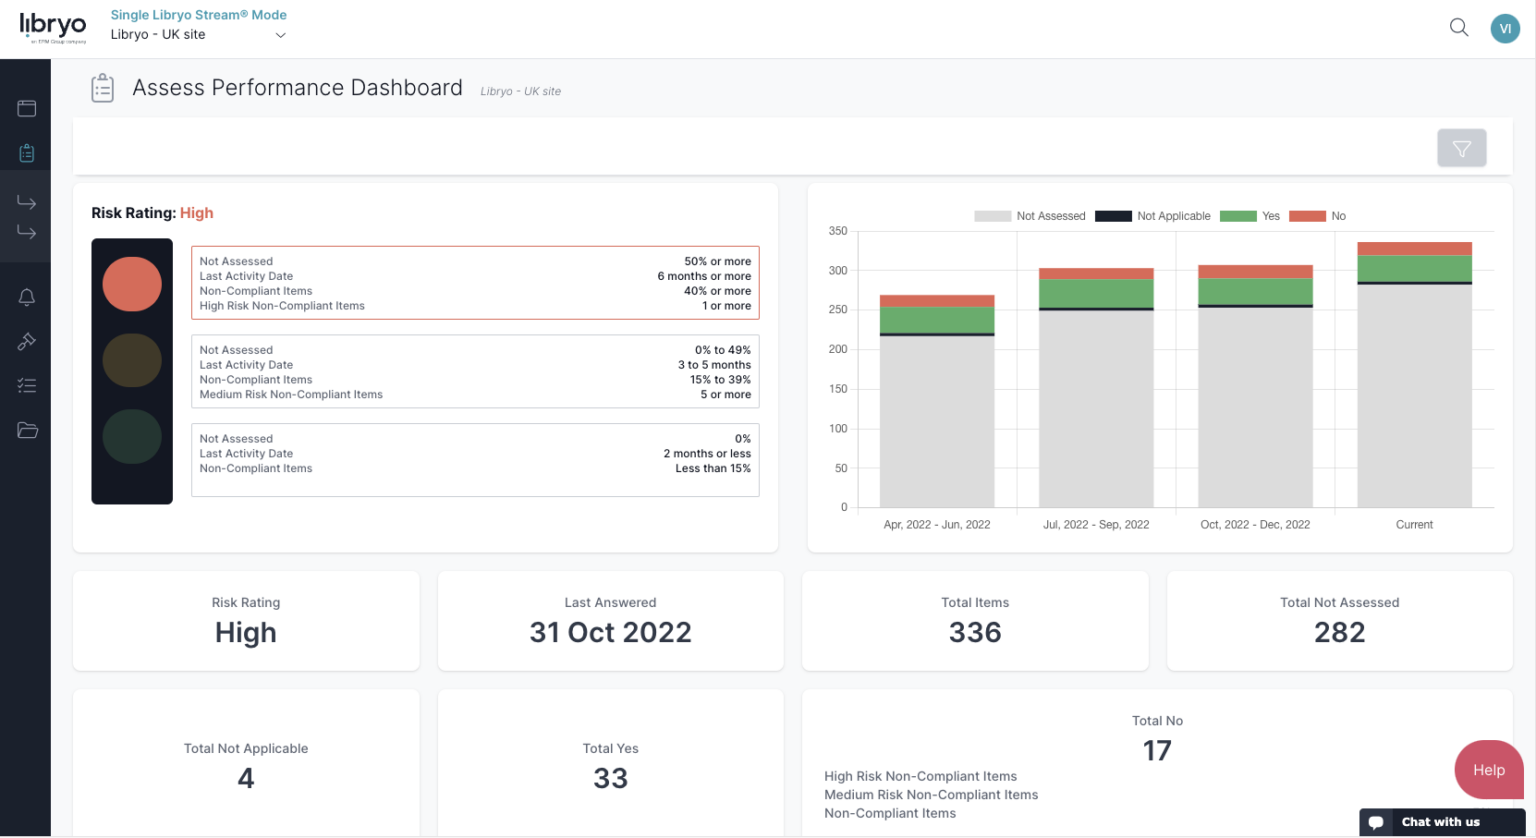Click the Assess Performance Dashboard header

(297, 88)
